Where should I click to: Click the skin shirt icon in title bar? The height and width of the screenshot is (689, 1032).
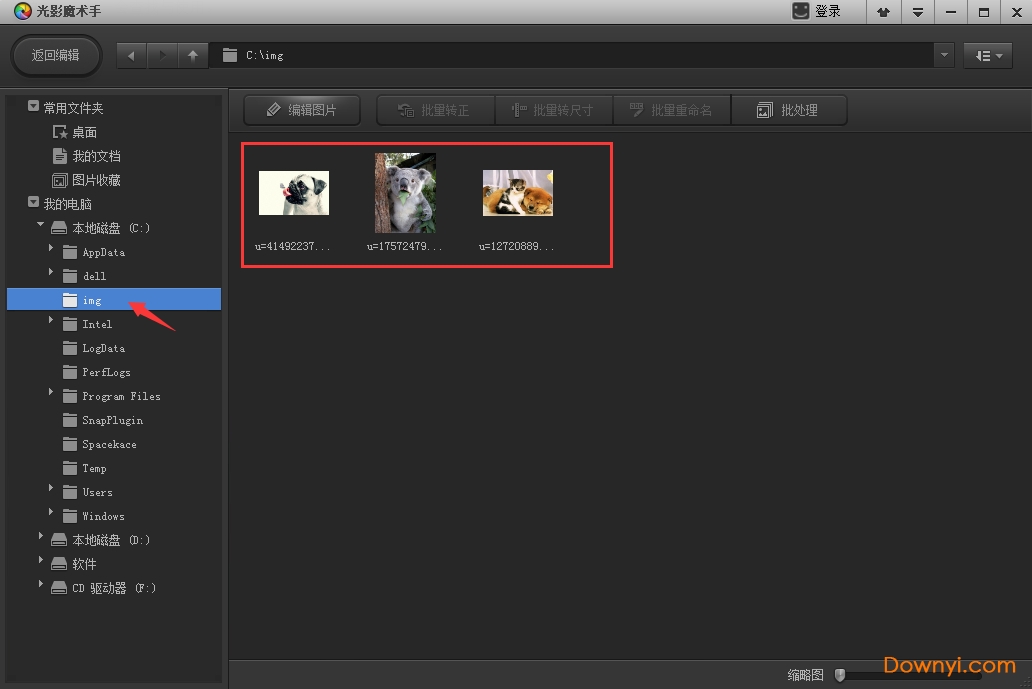(883, 12)
